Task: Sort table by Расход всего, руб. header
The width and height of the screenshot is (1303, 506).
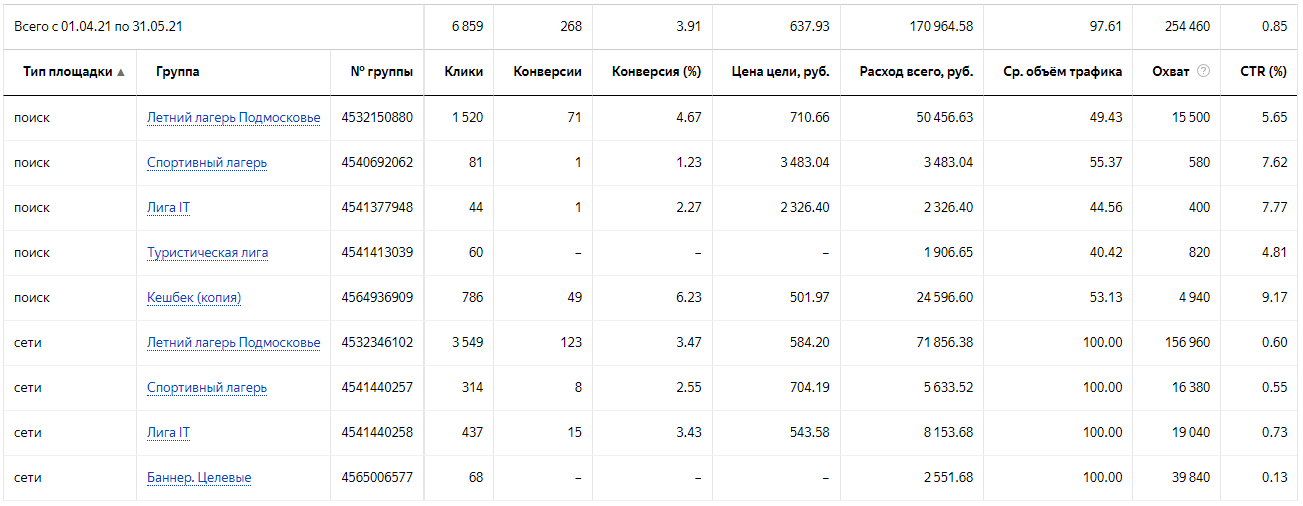Action: 916,72
